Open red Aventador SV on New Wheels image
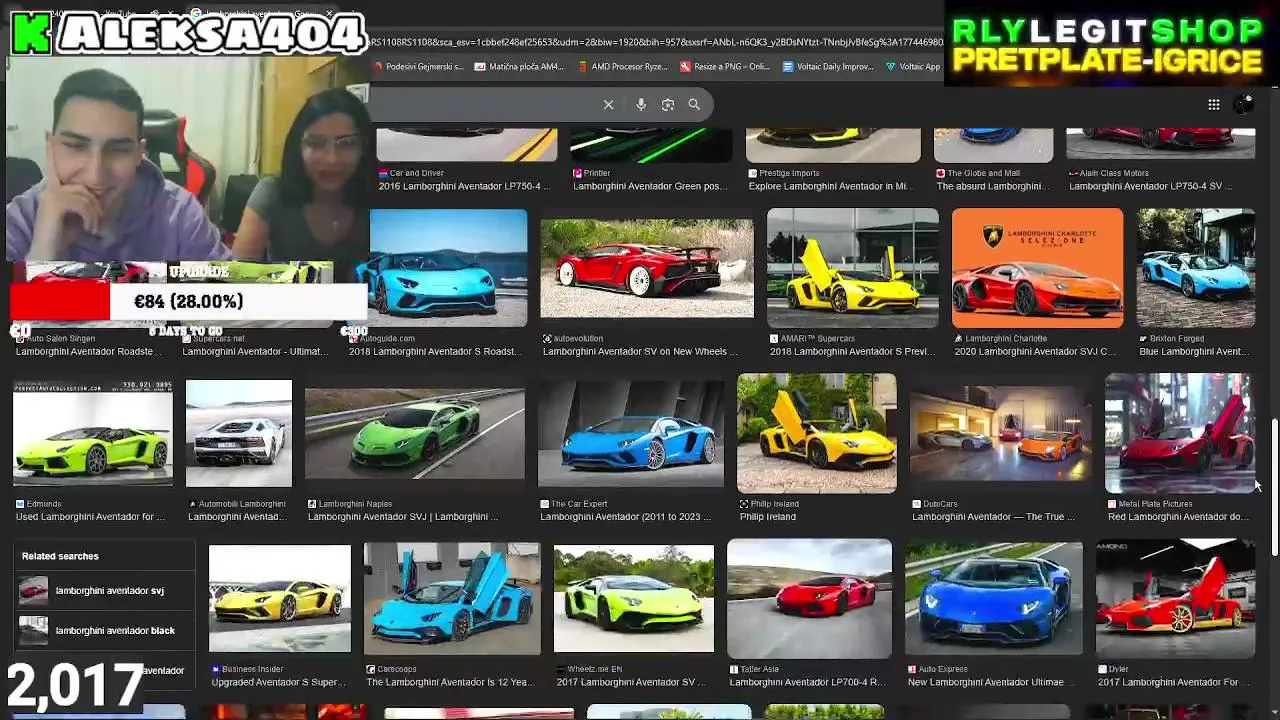This screenshot has height=720, width=1280. 647,268
